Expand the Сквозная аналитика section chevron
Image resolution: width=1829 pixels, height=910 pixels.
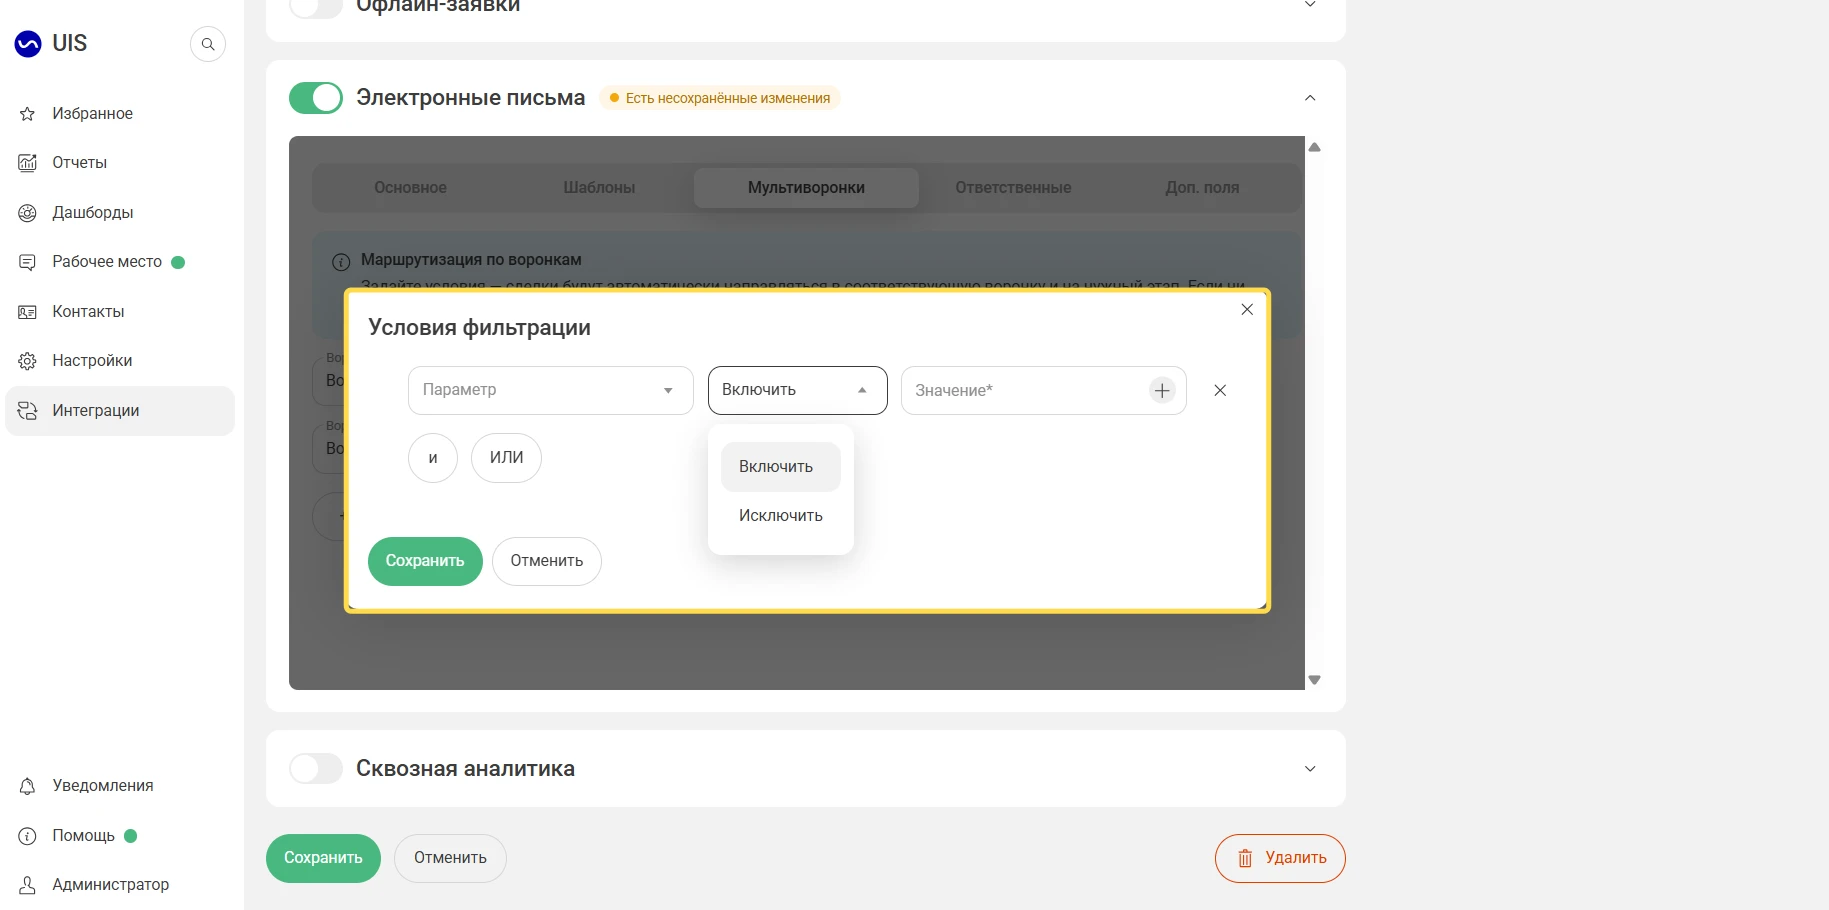coord(1310,769)
